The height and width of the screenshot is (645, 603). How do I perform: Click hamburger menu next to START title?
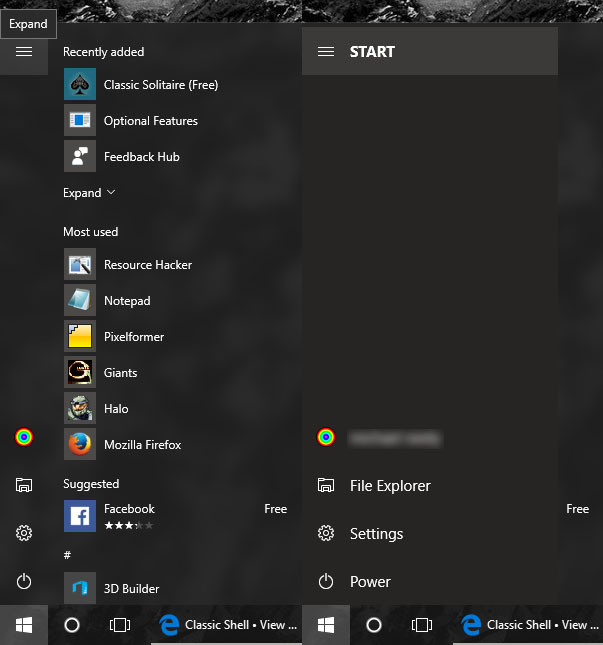coord(326,52)
